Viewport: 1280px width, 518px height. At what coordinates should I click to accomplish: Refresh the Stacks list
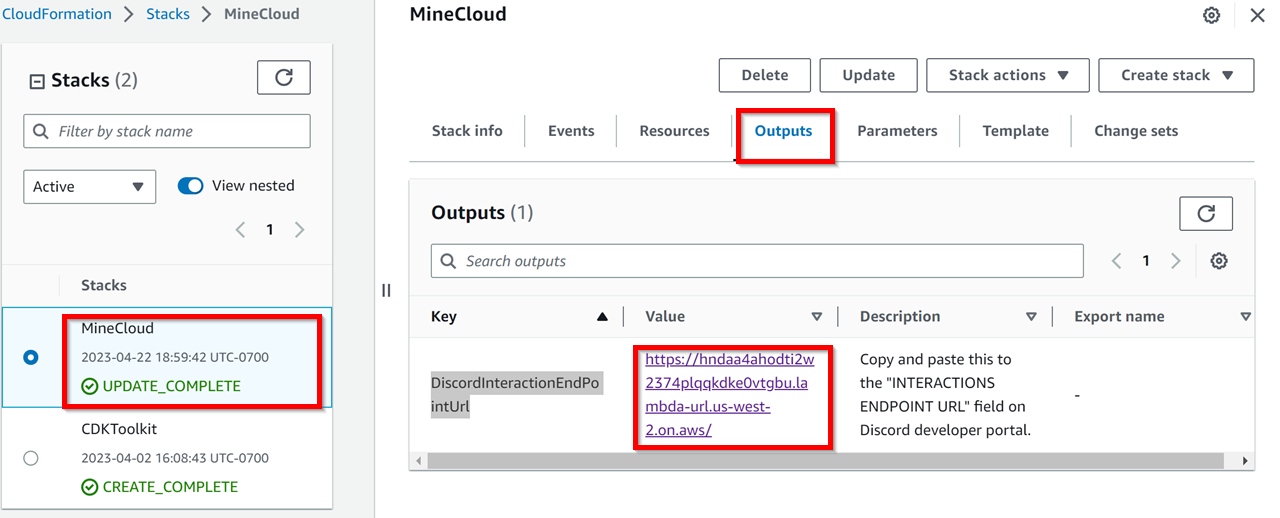pyautogui.click(x=284, y=77)
